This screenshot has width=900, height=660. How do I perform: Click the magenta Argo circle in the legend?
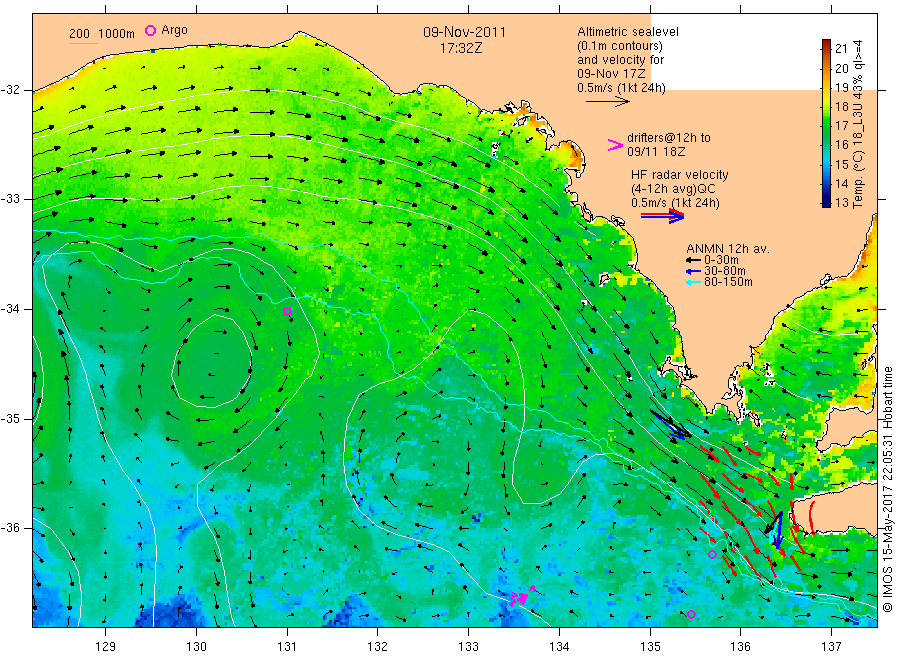tap(150, 30)
